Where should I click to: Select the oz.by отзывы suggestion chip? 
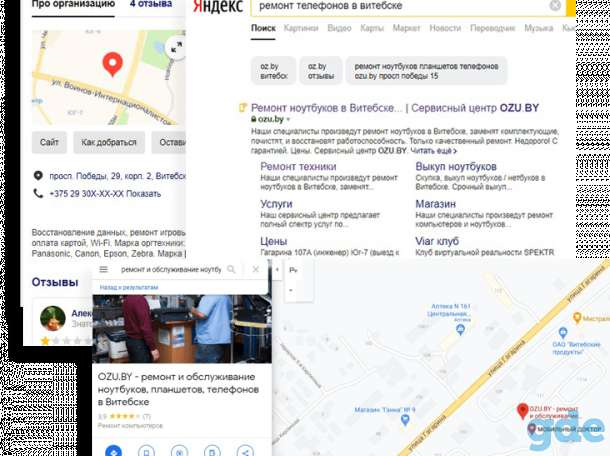coord(321,71)
